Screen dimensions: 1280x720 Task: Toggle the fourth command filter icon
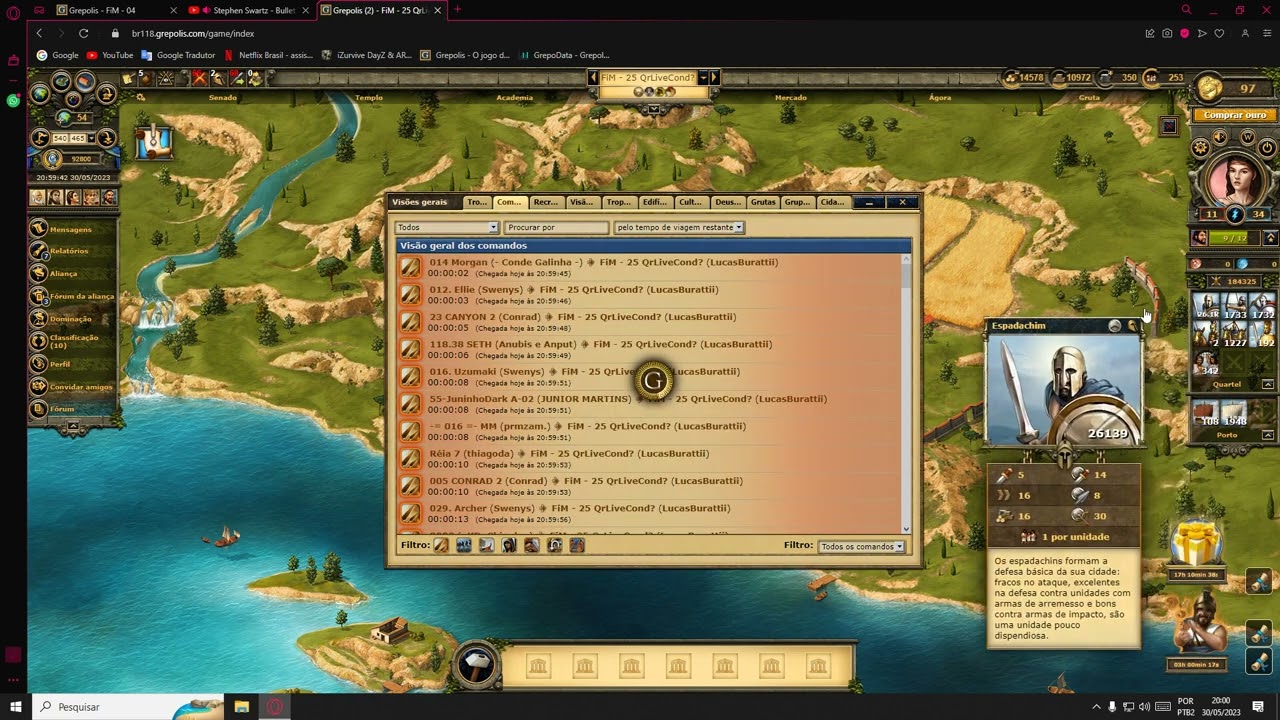coord(509,545)
